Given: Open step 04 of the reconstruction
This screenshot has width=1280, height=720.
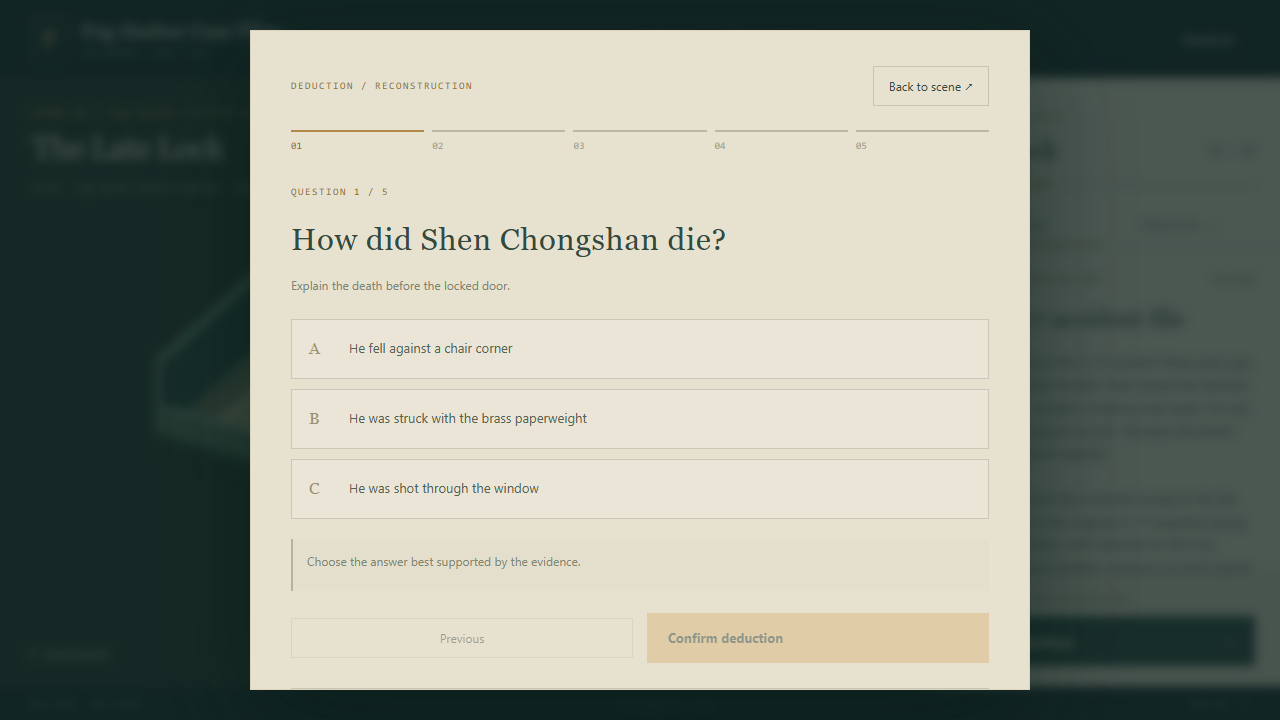Looking at the screenshot, I should click(x=781, y=139).
